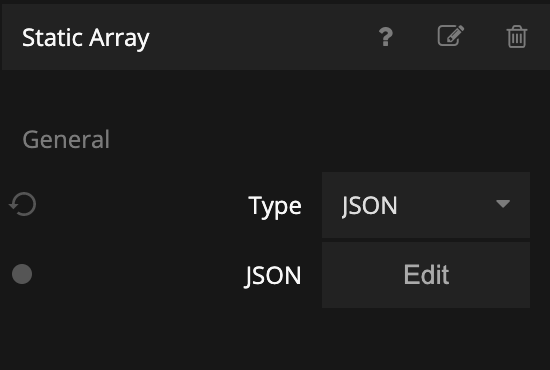The image size is (550, 370).
Task: Revert Type to default with the undo arrow
Action: click(22, 204)
